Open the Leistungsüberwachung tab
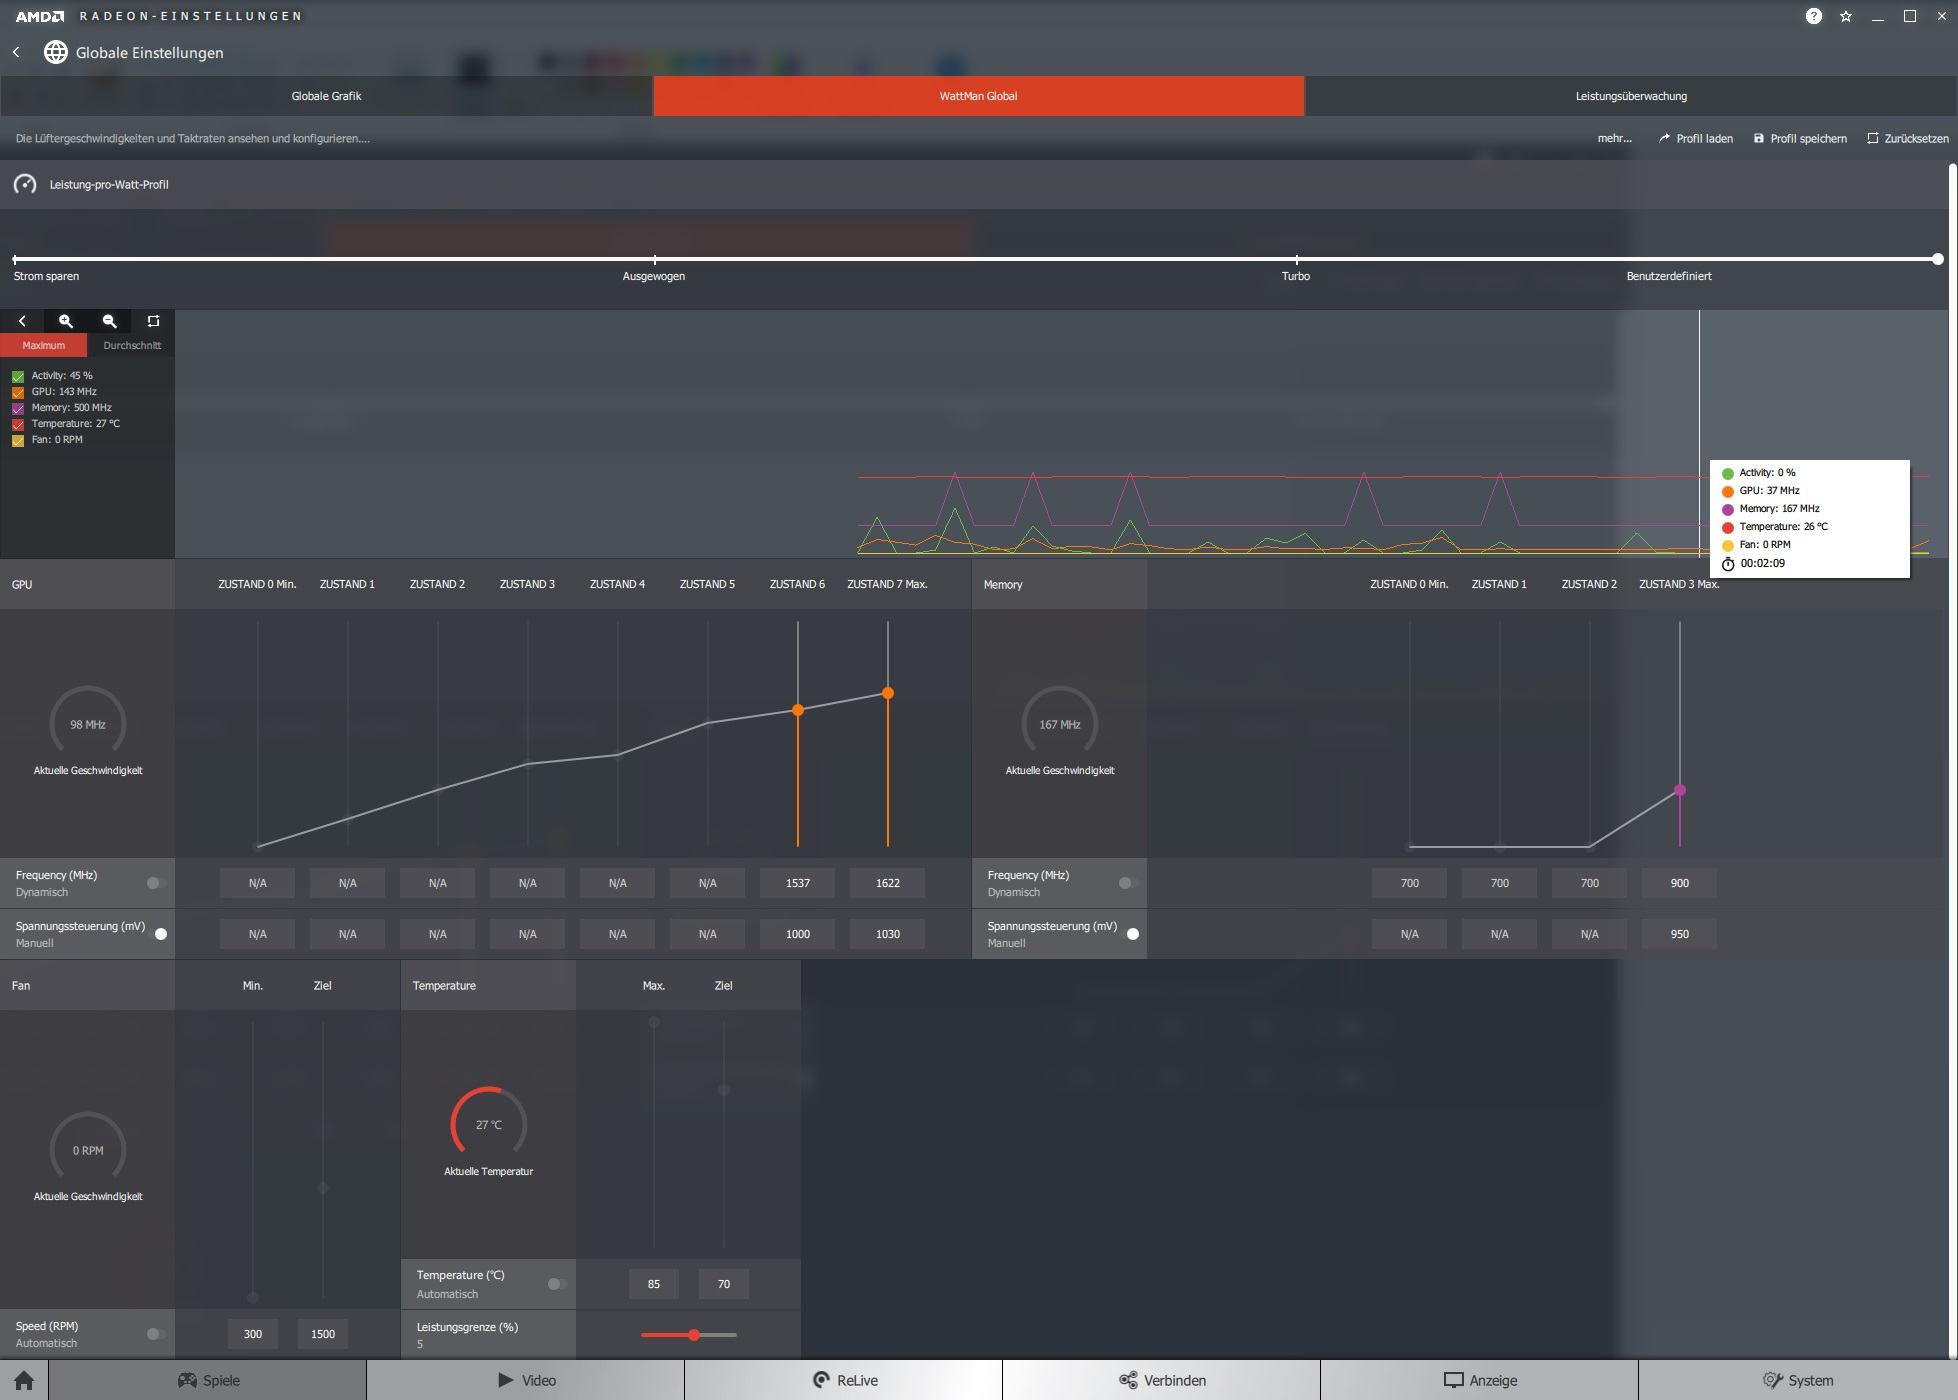Image resolution: width=1958 pixels, height=1400 pixels. point(1631,96)
